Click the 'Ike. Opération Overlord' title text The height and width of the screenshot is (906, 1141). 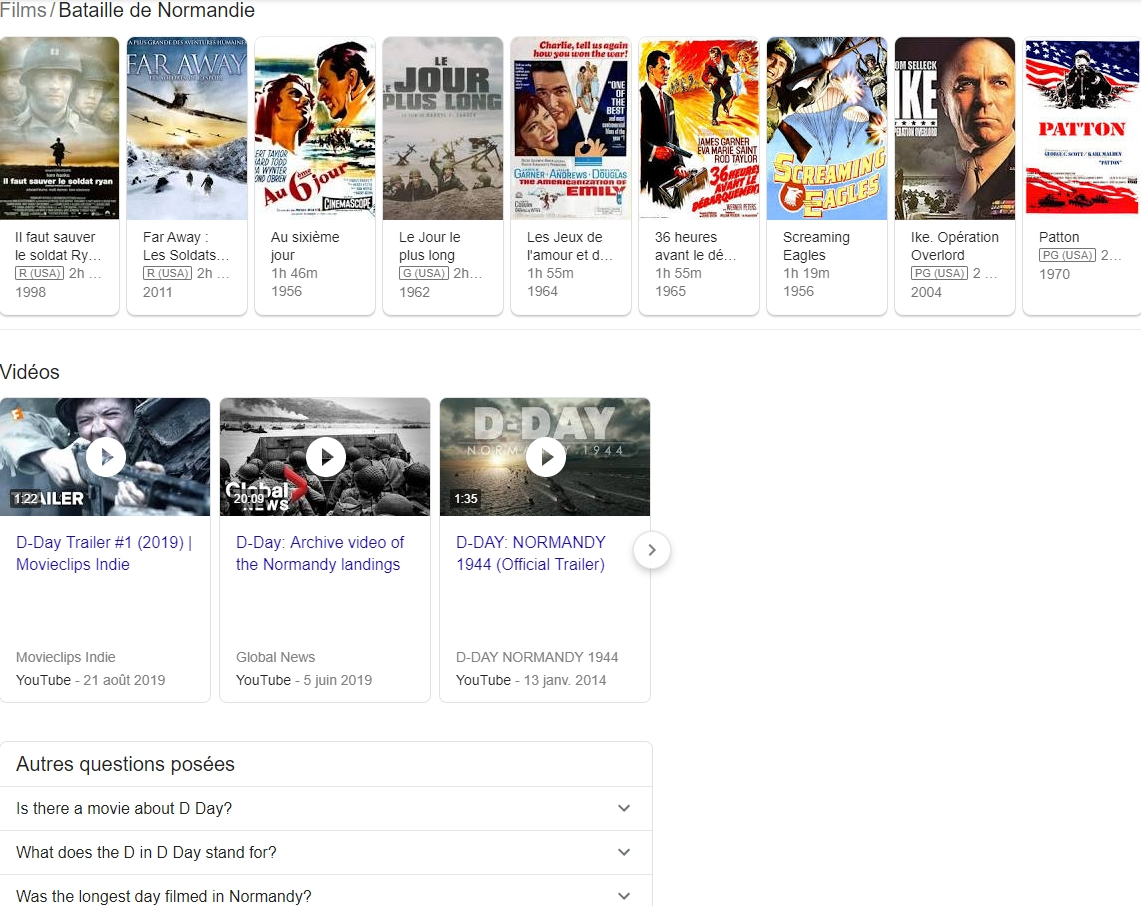(x=955, y=246)
